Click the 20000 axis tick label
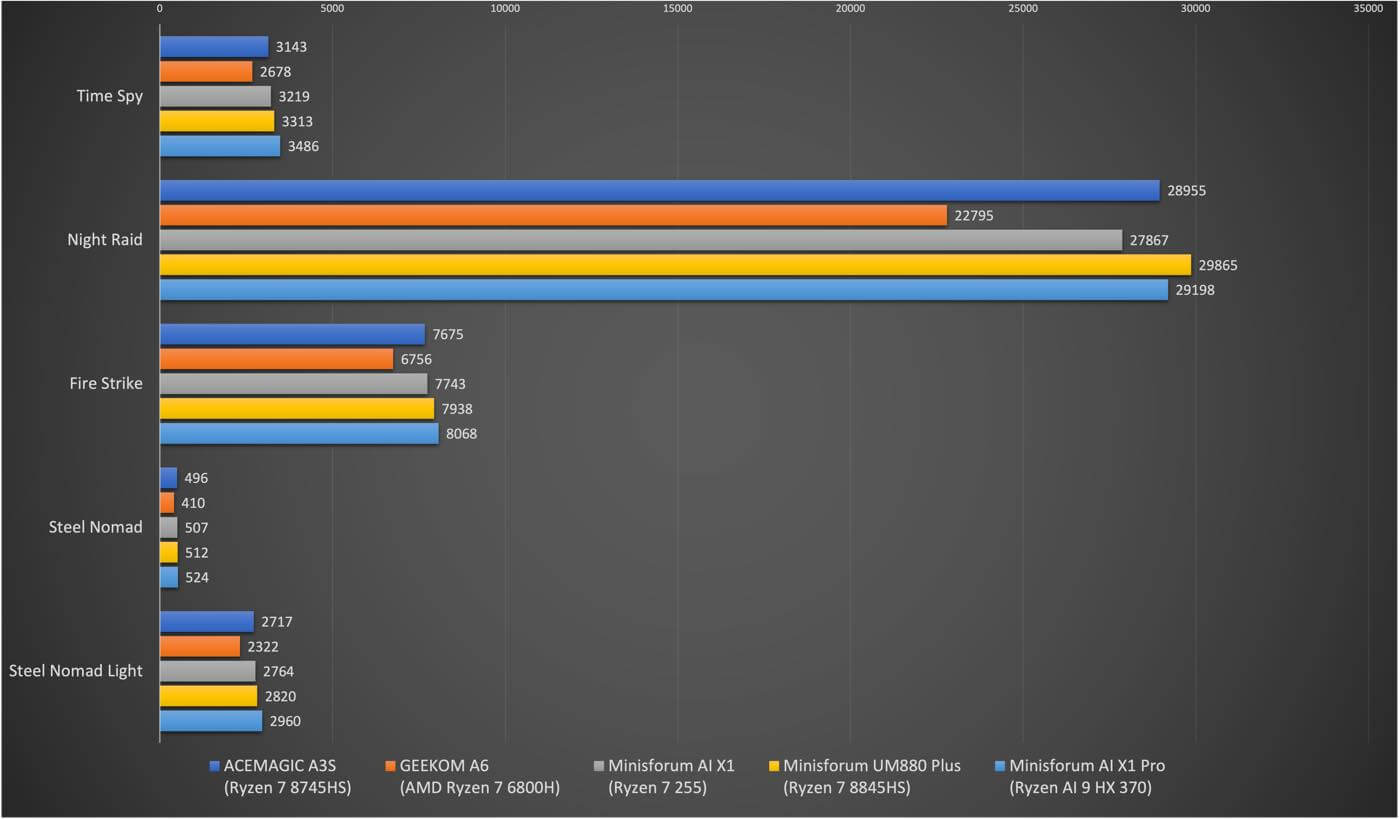 850,9
